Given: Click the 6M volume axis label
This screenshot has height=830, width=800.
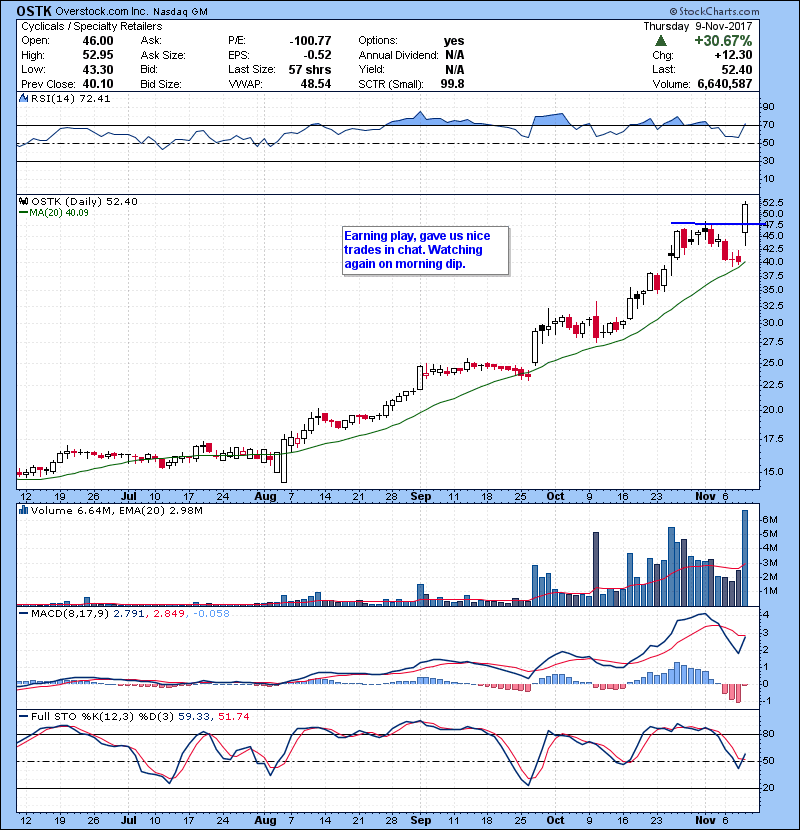Looking at the screenshot, I should click(770, 520).
